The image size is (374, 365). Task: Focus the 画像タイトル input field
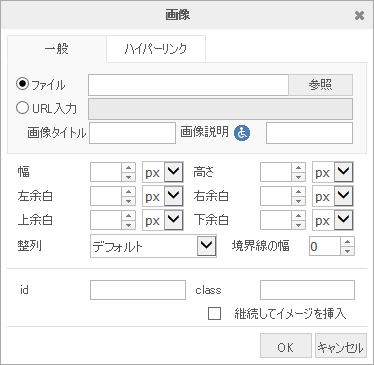coord(132,133)
